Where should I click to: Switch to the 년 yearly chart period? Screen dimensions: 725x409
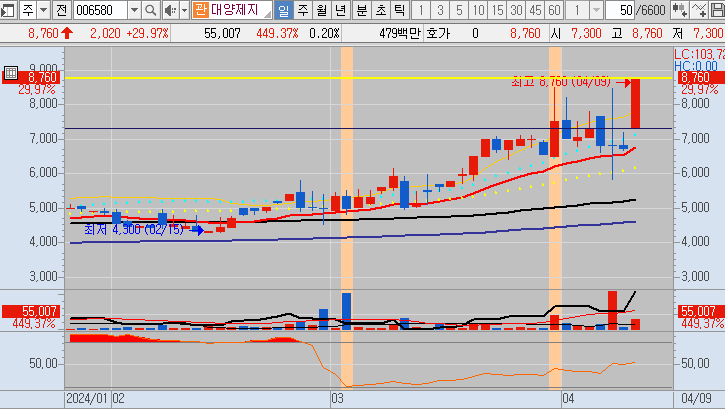[341, 10]
